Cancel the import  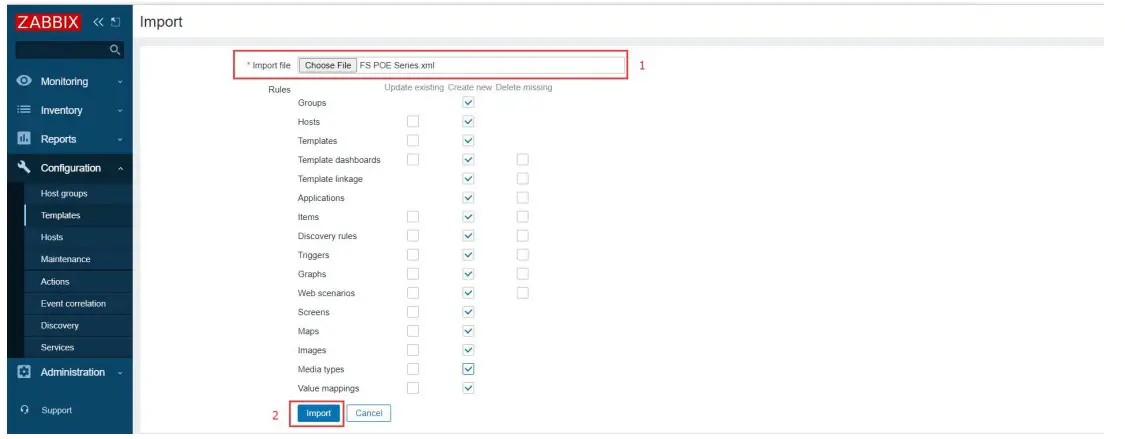click(369, 413)
